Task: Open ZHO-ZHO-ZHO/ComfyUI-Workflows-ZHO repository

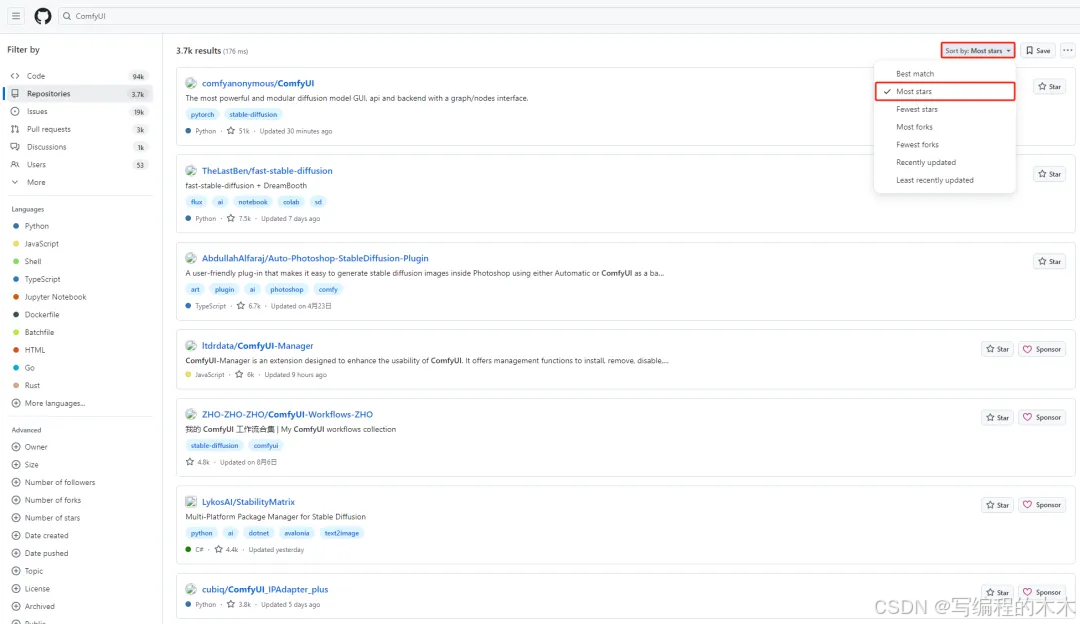Action: pos(287,415)
